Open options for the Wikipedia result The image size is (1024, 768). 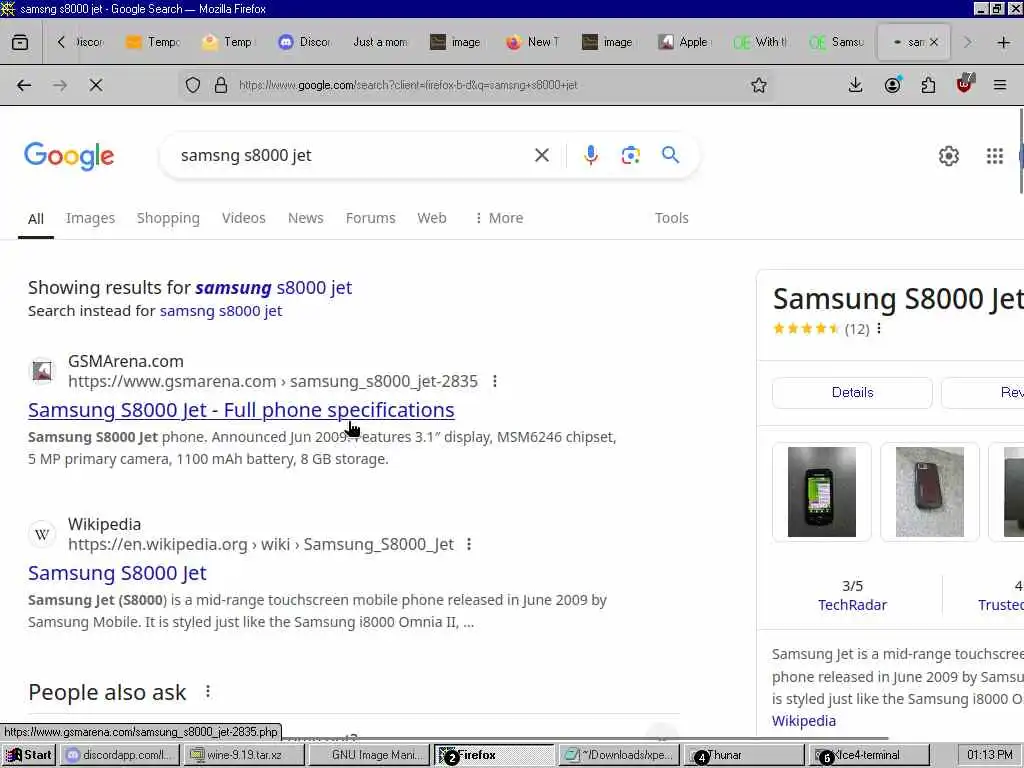pyautogui.click(x=469, y=544)
